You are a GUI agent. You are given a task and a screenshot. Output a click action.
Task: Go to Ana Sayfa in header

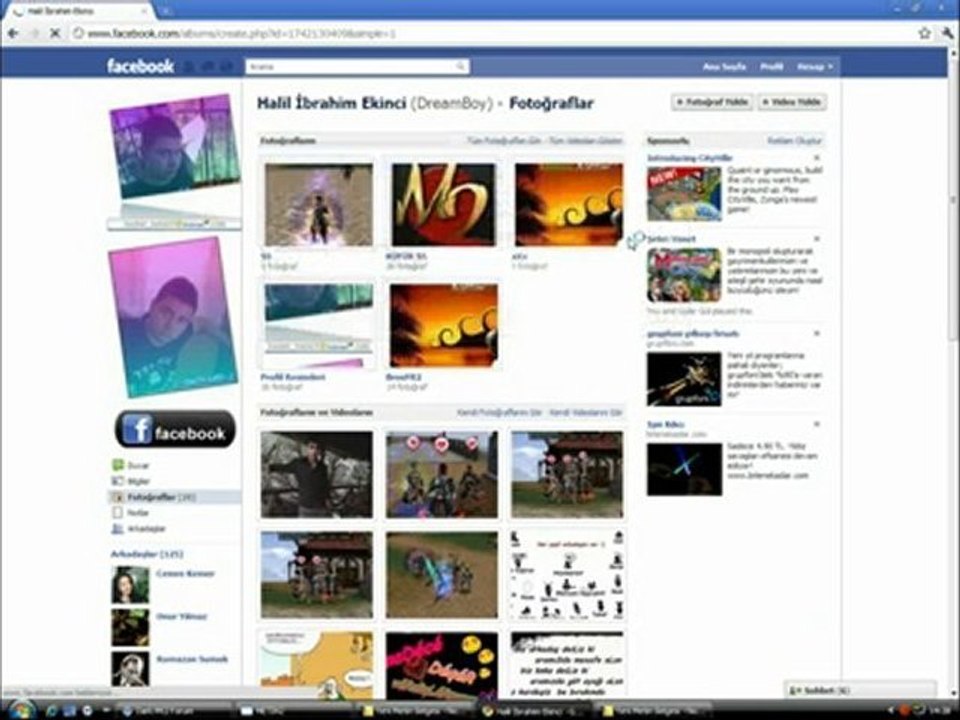click(x=724, y=67)
